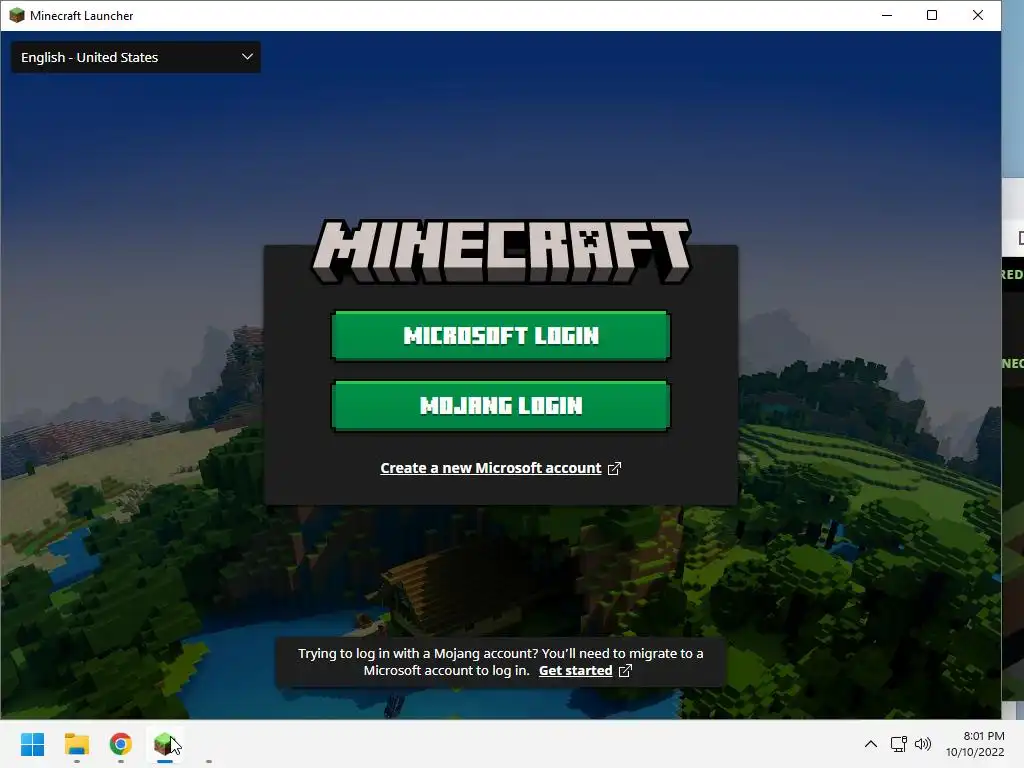Click the Minecraft Launcher taskbar icon
1024x768 pixels.
(x=165, y=744)
